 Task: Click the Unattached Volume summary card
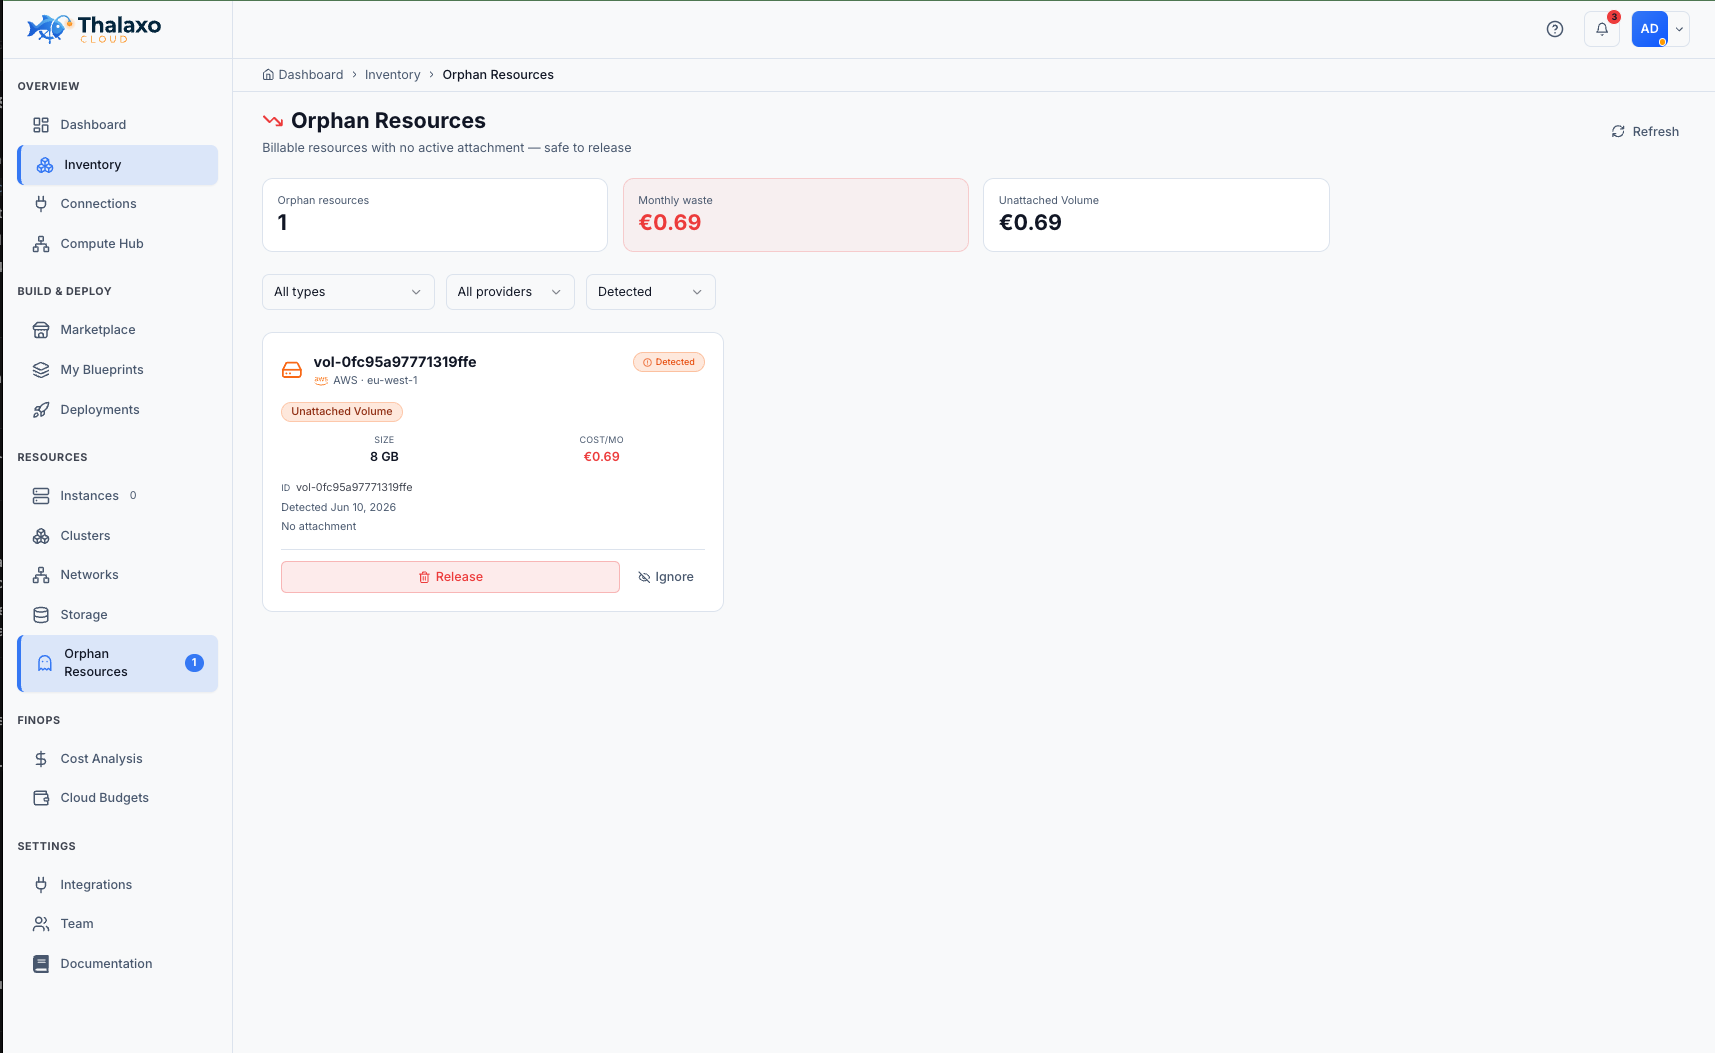pyautogui.click(x=1156, y=215)
